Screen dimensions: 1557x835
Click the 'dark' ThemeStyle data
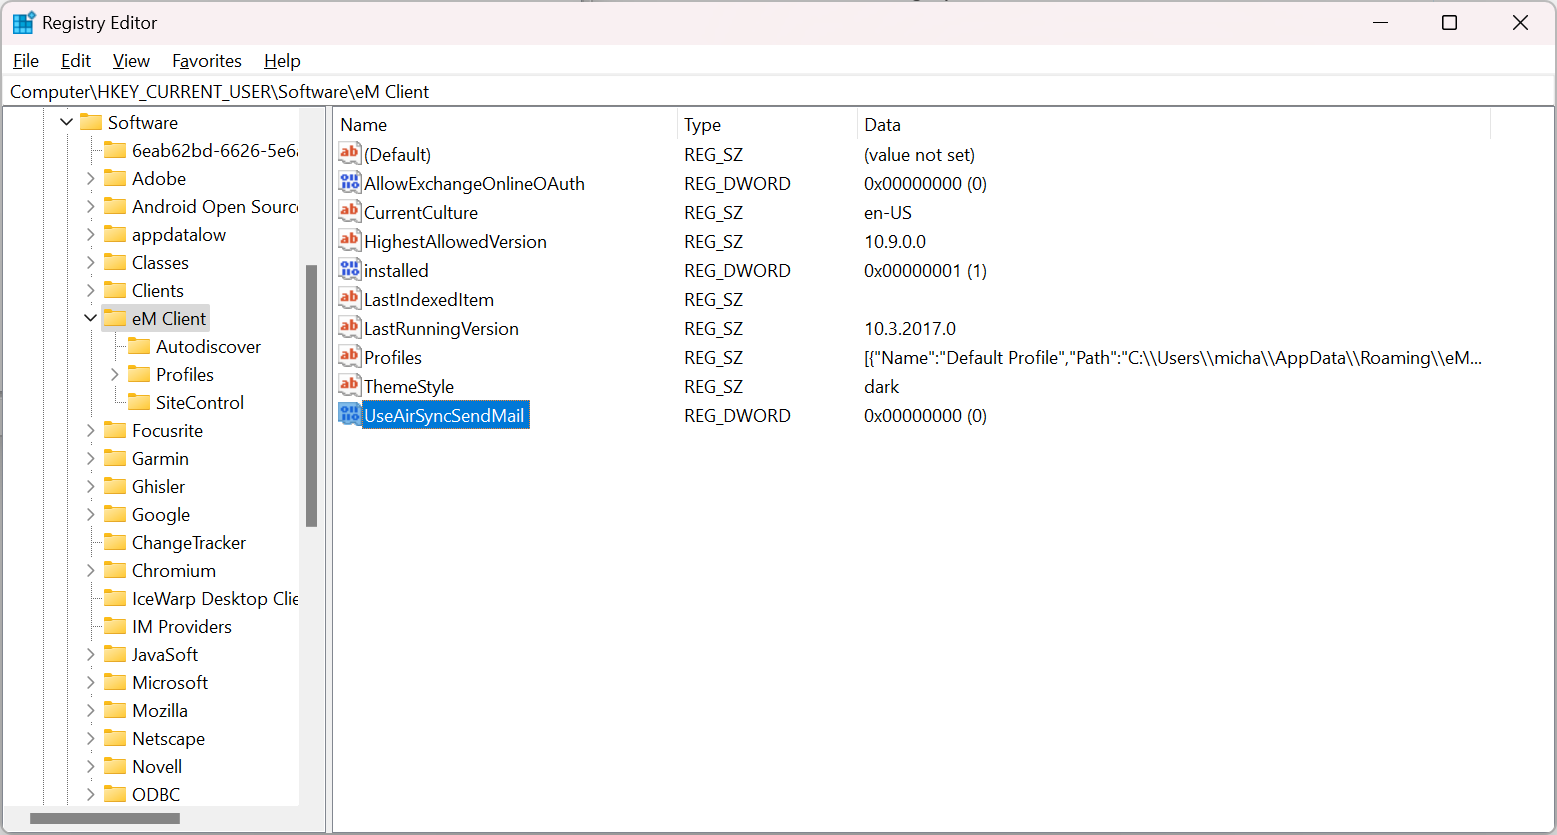pyautogui.click(x=882, y=386)
